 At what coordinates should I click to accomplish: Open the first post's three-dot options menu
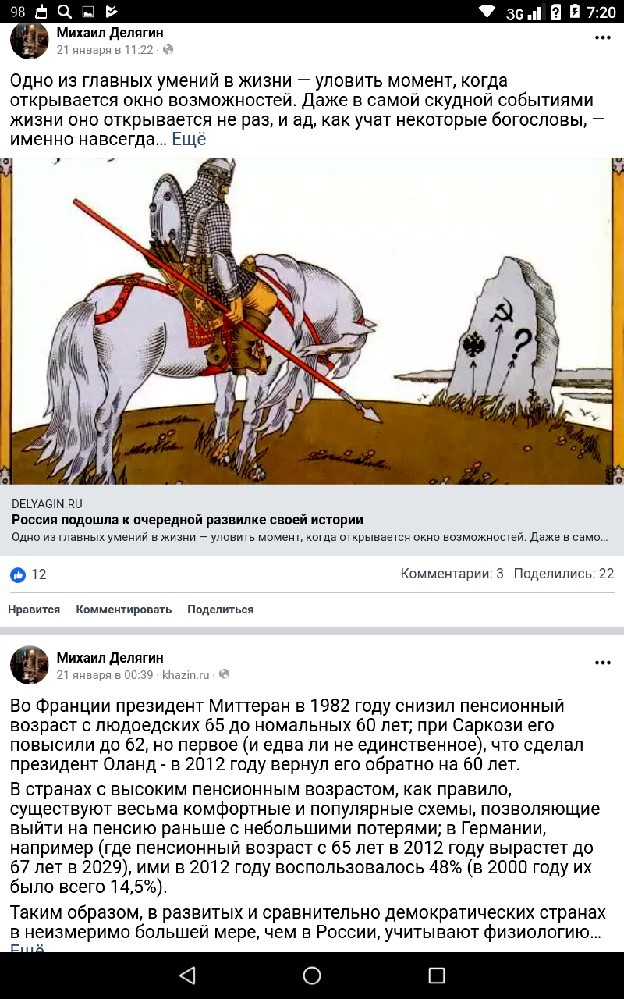pyautogui.click(x=602, y=38)
